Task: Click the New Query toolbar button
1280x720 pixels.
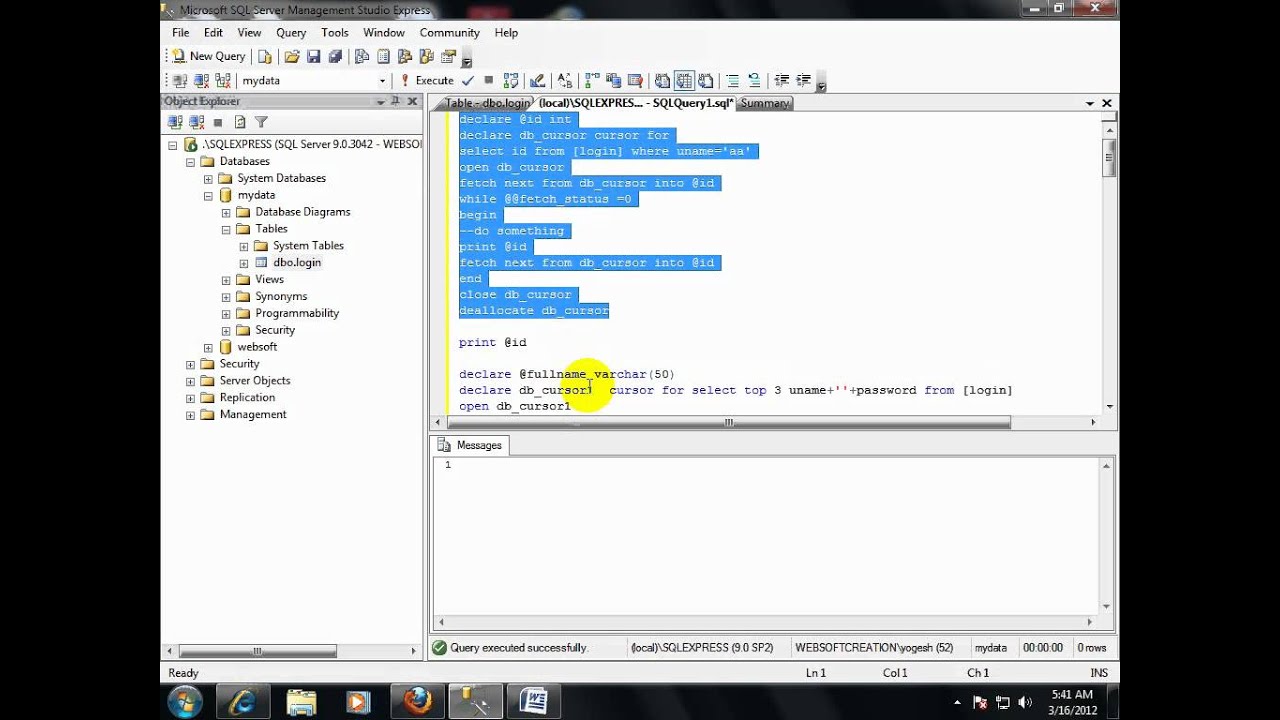Action: tap(208, 56)
